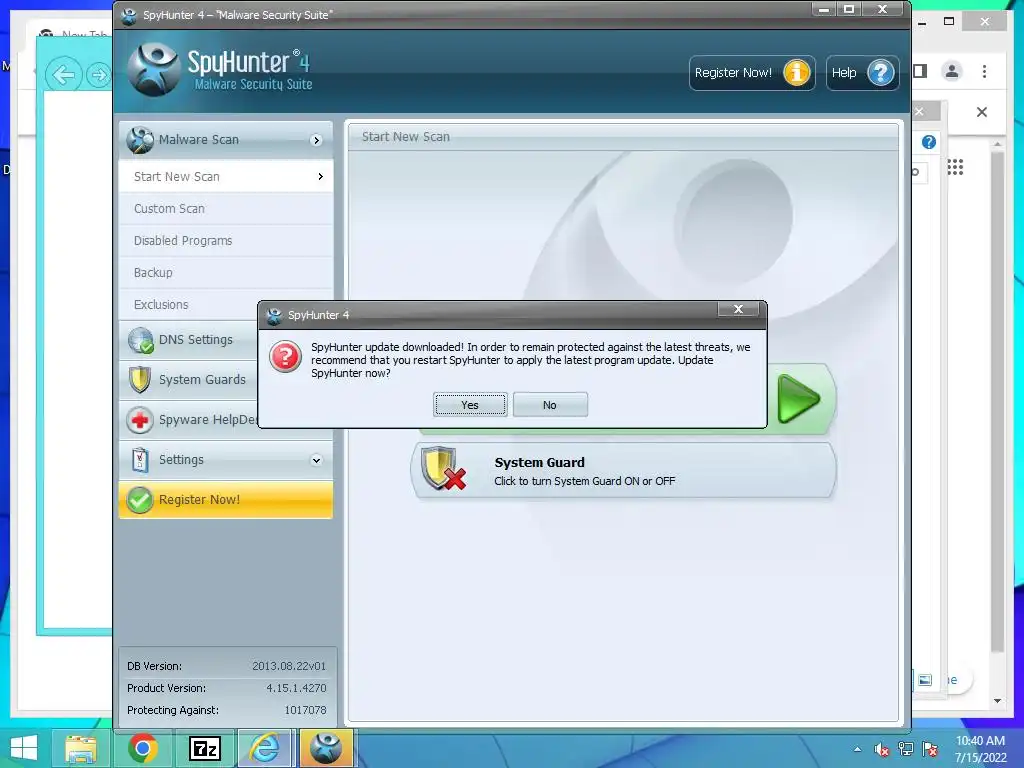Click the blue help icon in Chrome window
The width and height of the screenshot is (1024, 768).
929,142
